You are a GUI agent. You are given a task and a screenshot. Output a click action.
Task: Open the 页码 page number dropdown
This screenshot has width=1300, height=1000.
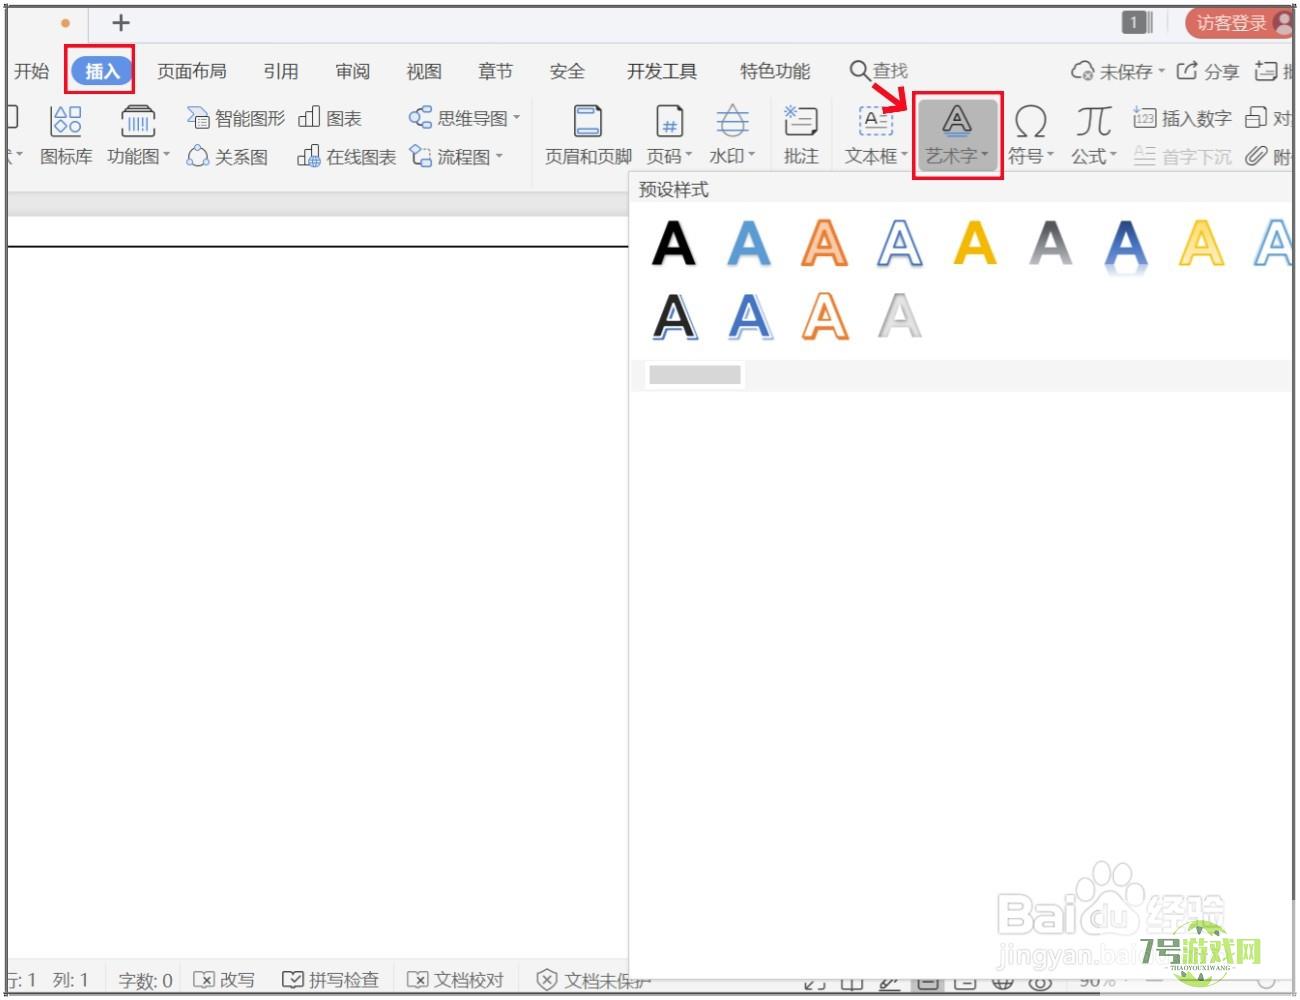669,135
